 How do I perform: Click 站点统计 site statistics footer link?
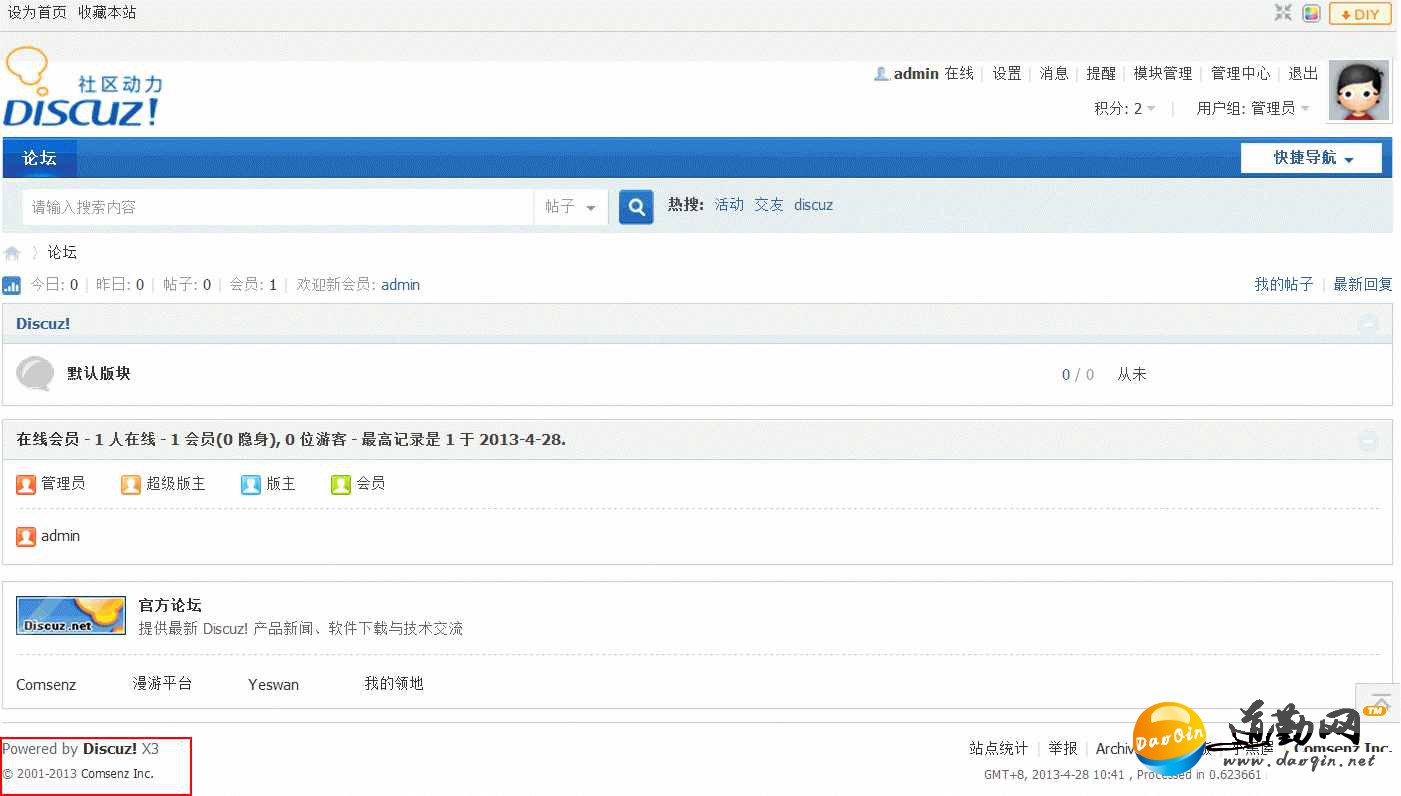[998, 749]
